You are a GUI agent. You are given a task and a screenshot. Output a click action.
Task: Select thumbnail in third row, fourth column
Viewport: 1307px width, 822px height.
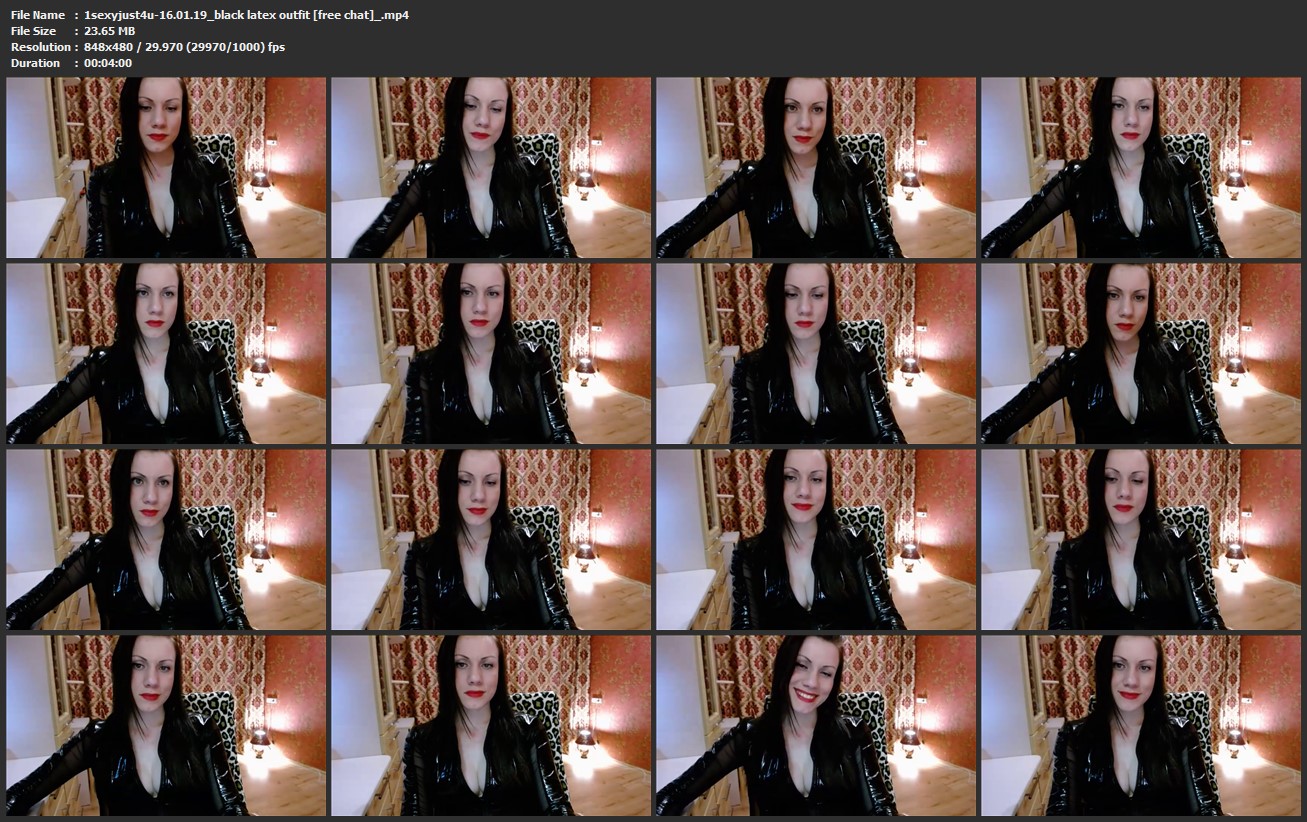pyautogui.click(x=1141, y=540)
